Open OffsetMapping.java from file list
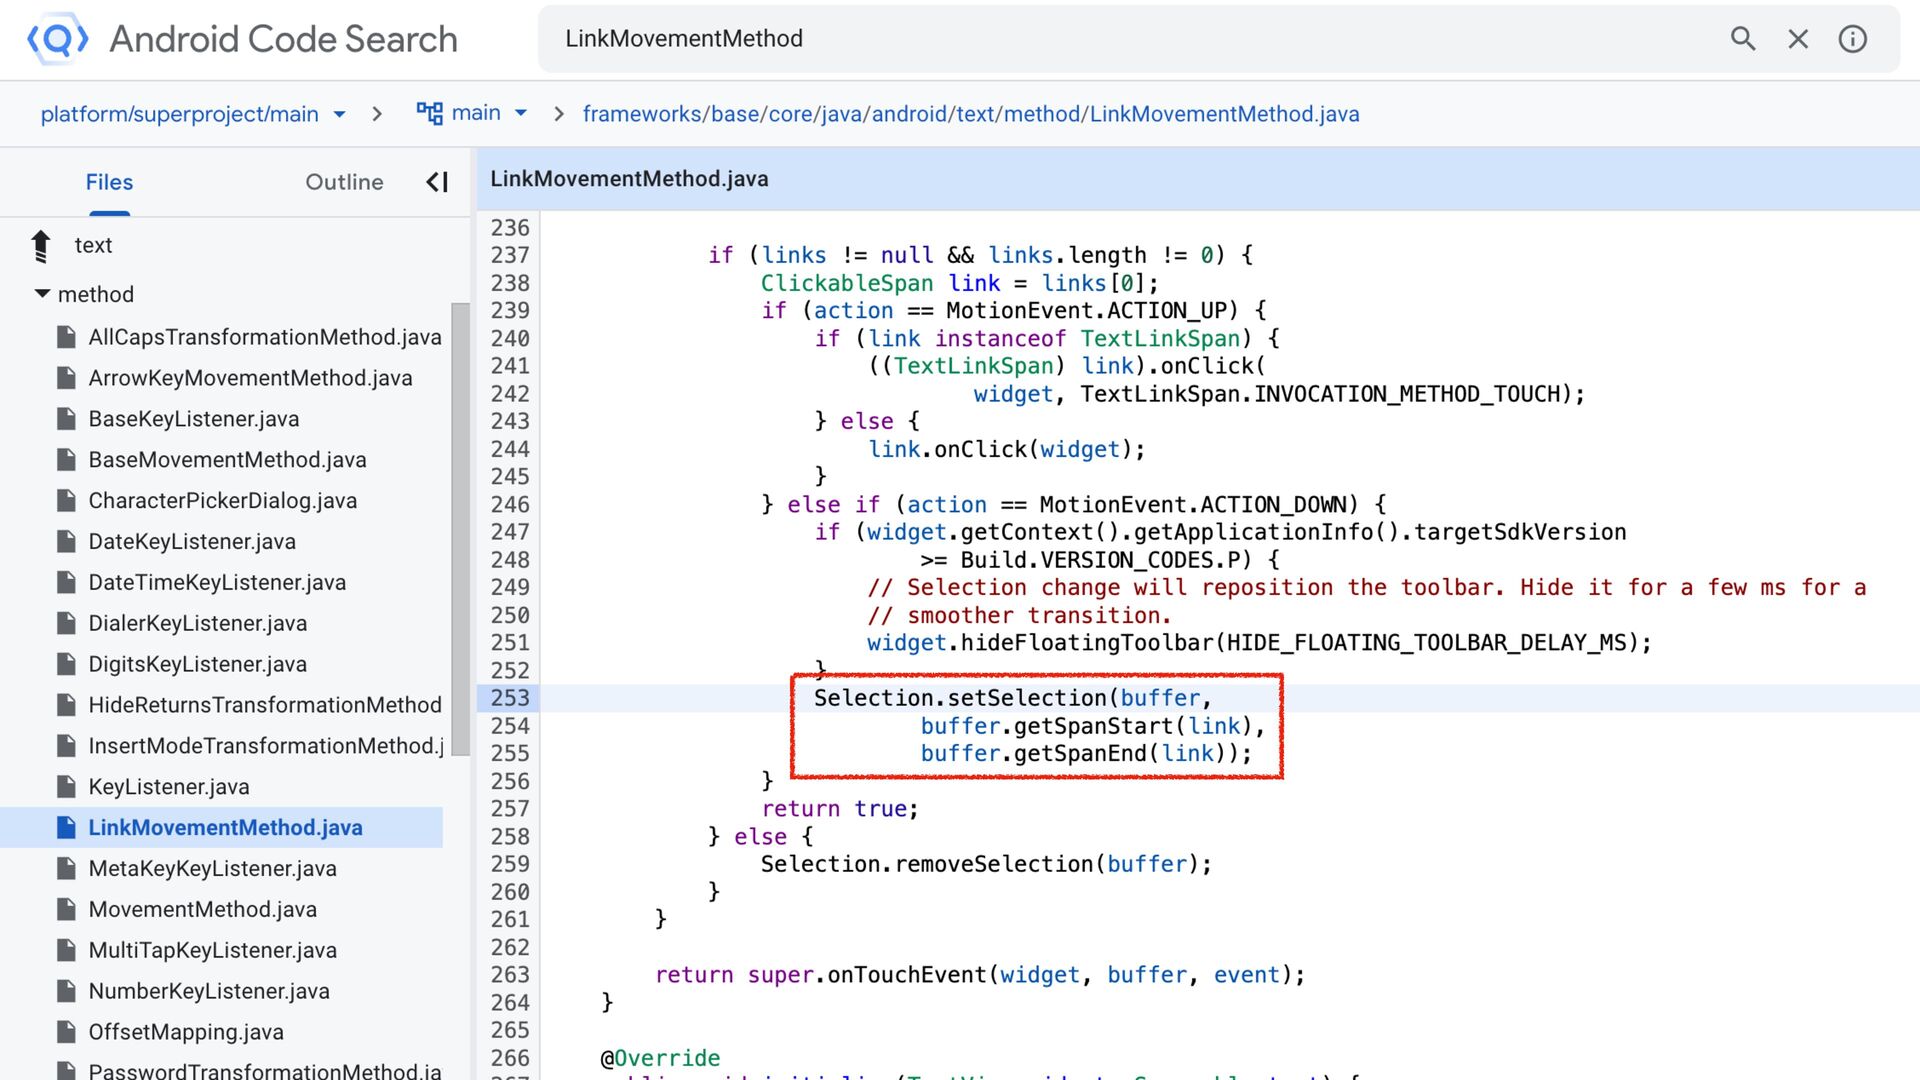 (186, 1032)
